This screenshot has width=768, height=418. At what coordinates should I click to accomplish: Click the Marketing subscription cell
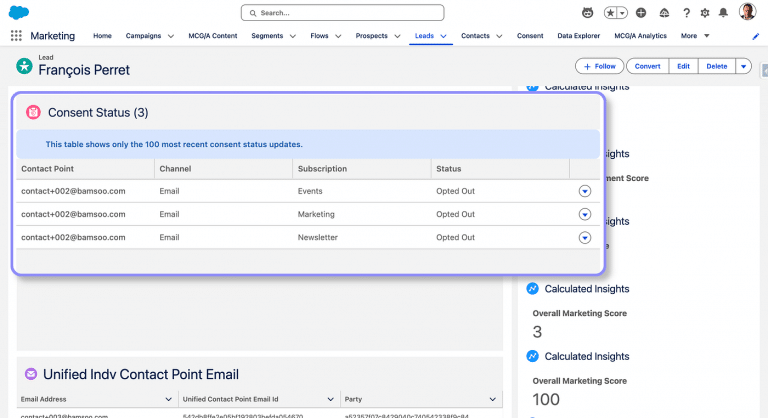point(316,214)
